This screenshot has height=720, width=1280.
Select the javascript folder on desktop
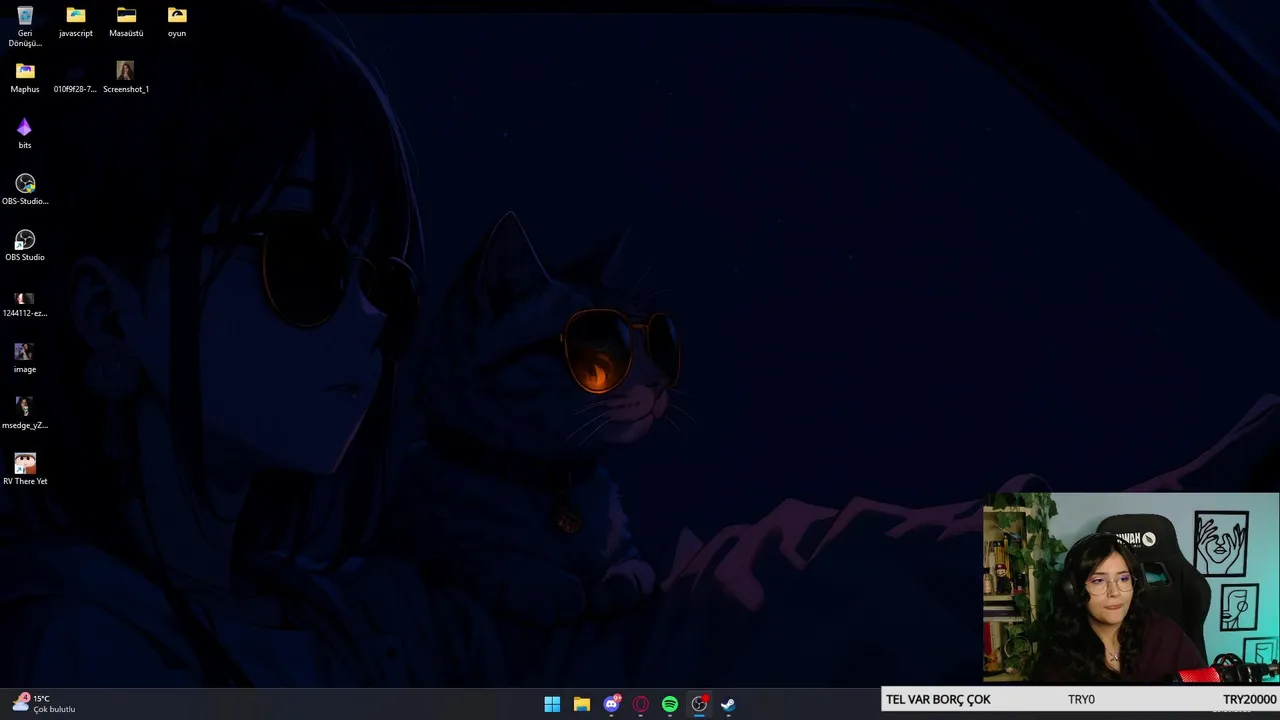76,22
